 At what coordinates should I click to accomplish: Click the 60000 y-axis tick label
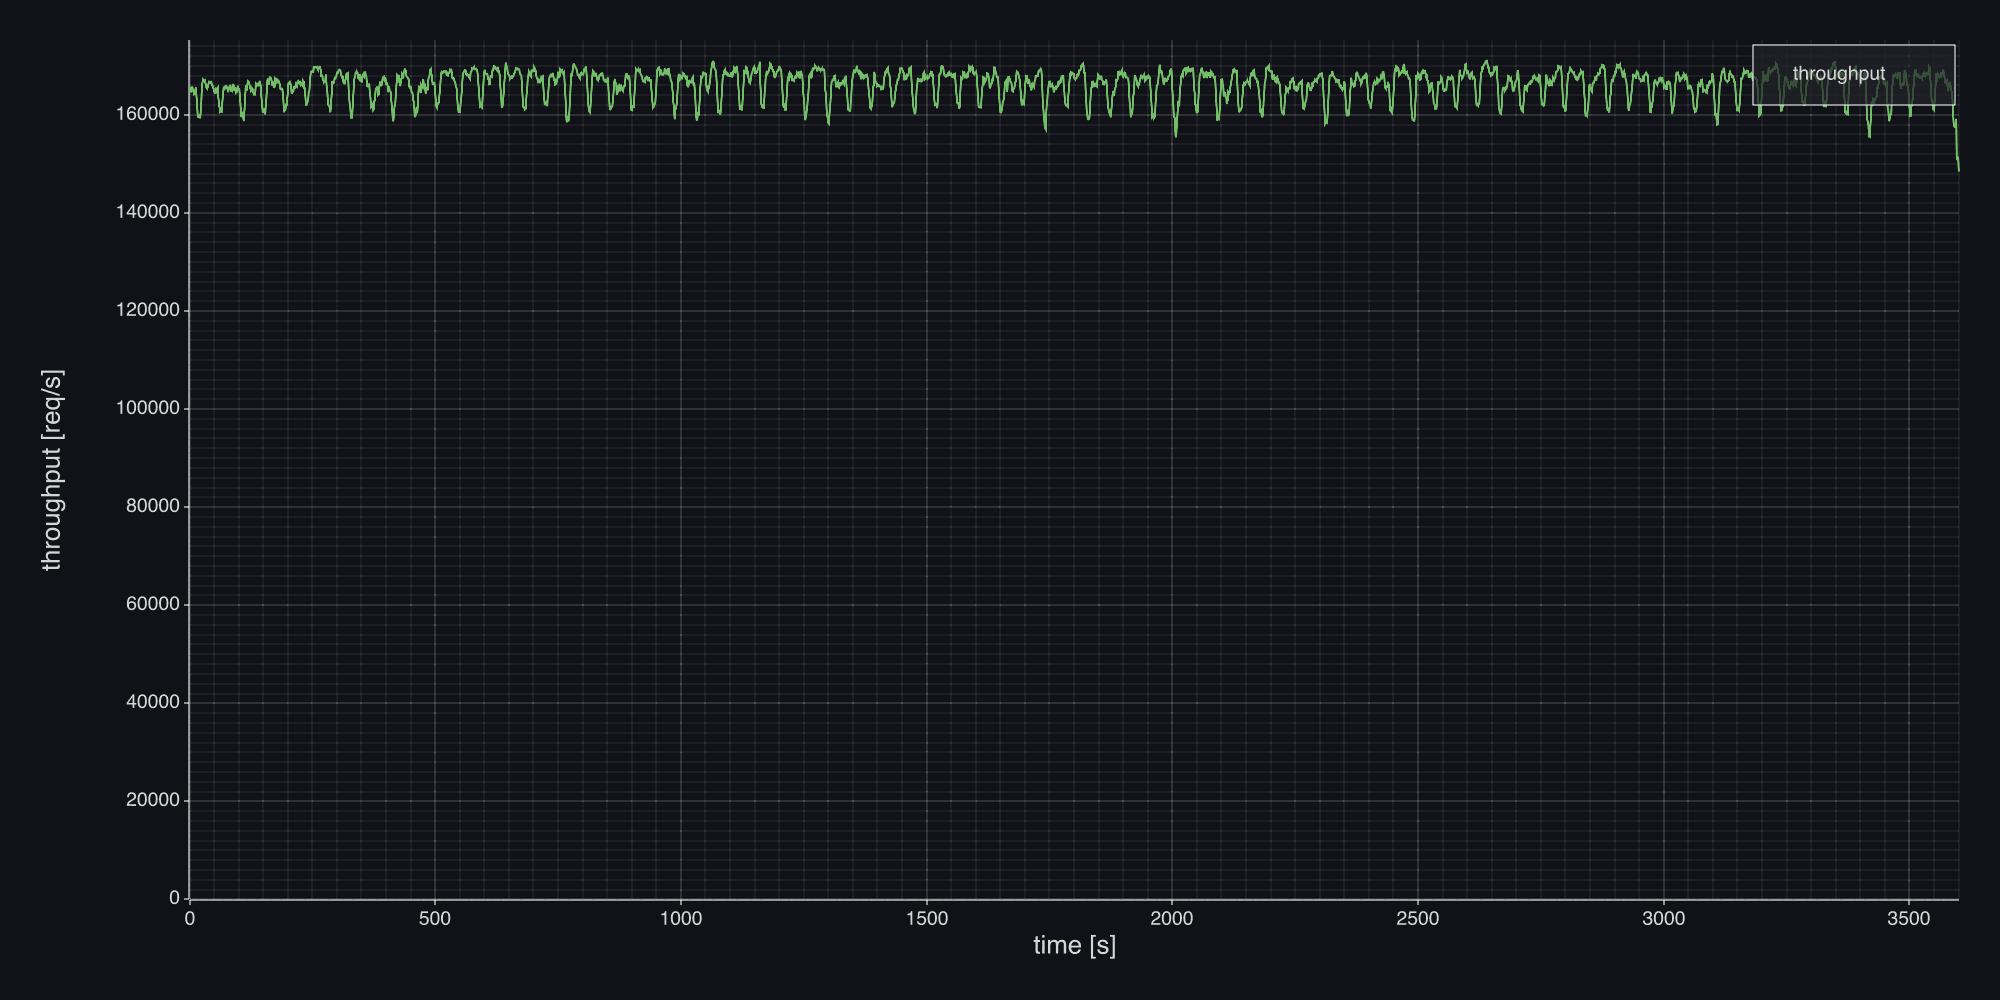pos(152,604)
